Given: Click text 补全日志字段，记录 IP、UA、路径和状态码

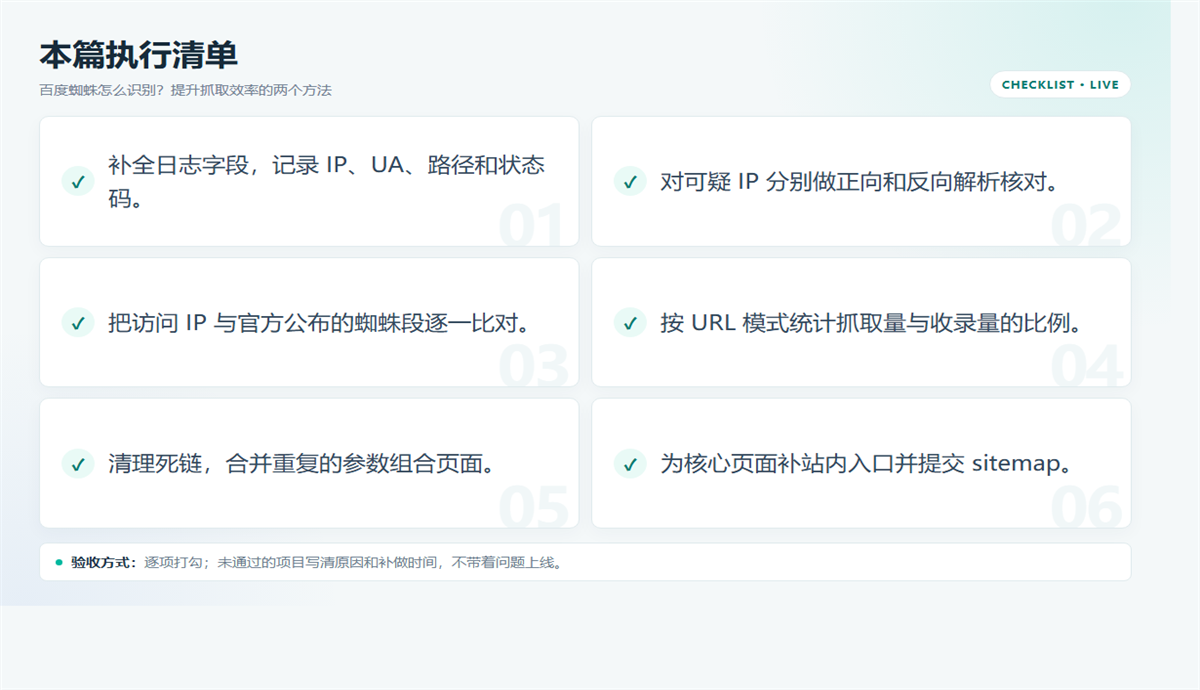Looking at the screenshot, I should (327, 182).
